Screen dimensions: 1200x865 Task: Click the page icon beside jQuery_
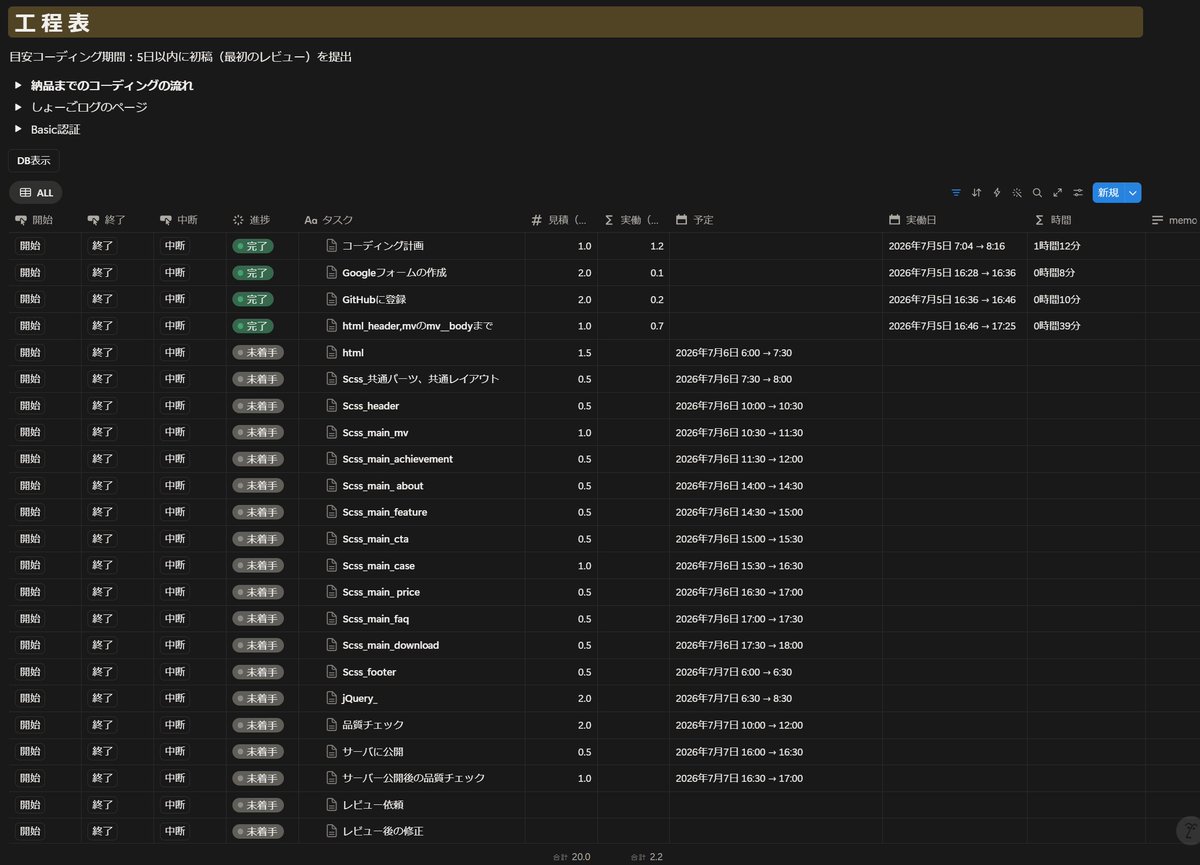pyautogui.click(x=333, y=698)
